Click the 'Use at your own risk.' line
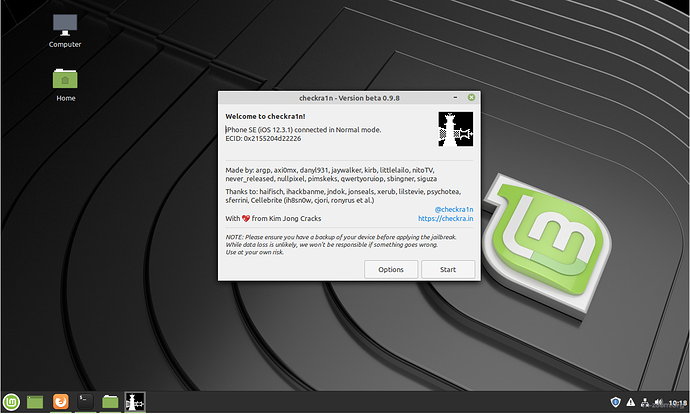This screenshot has height=414, width=690. click(x=255, y=253)
